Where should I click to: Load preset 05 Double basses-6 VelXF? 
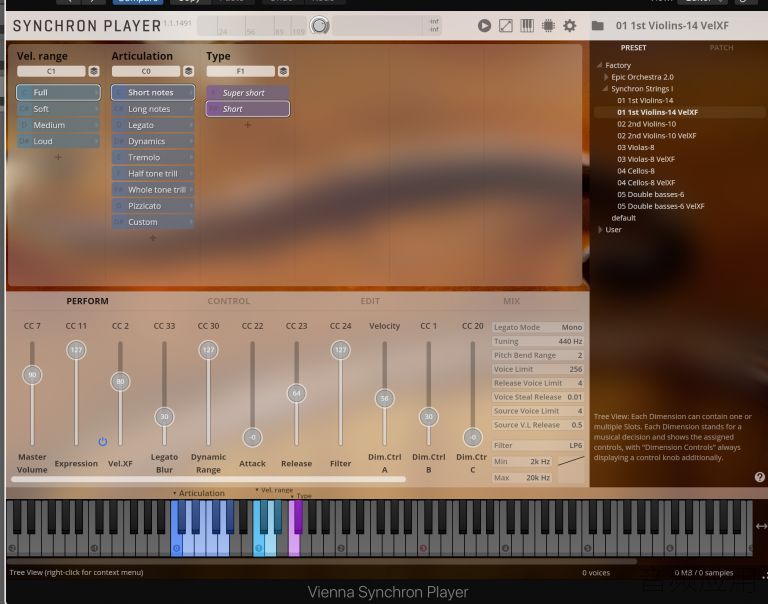point(660,206)
